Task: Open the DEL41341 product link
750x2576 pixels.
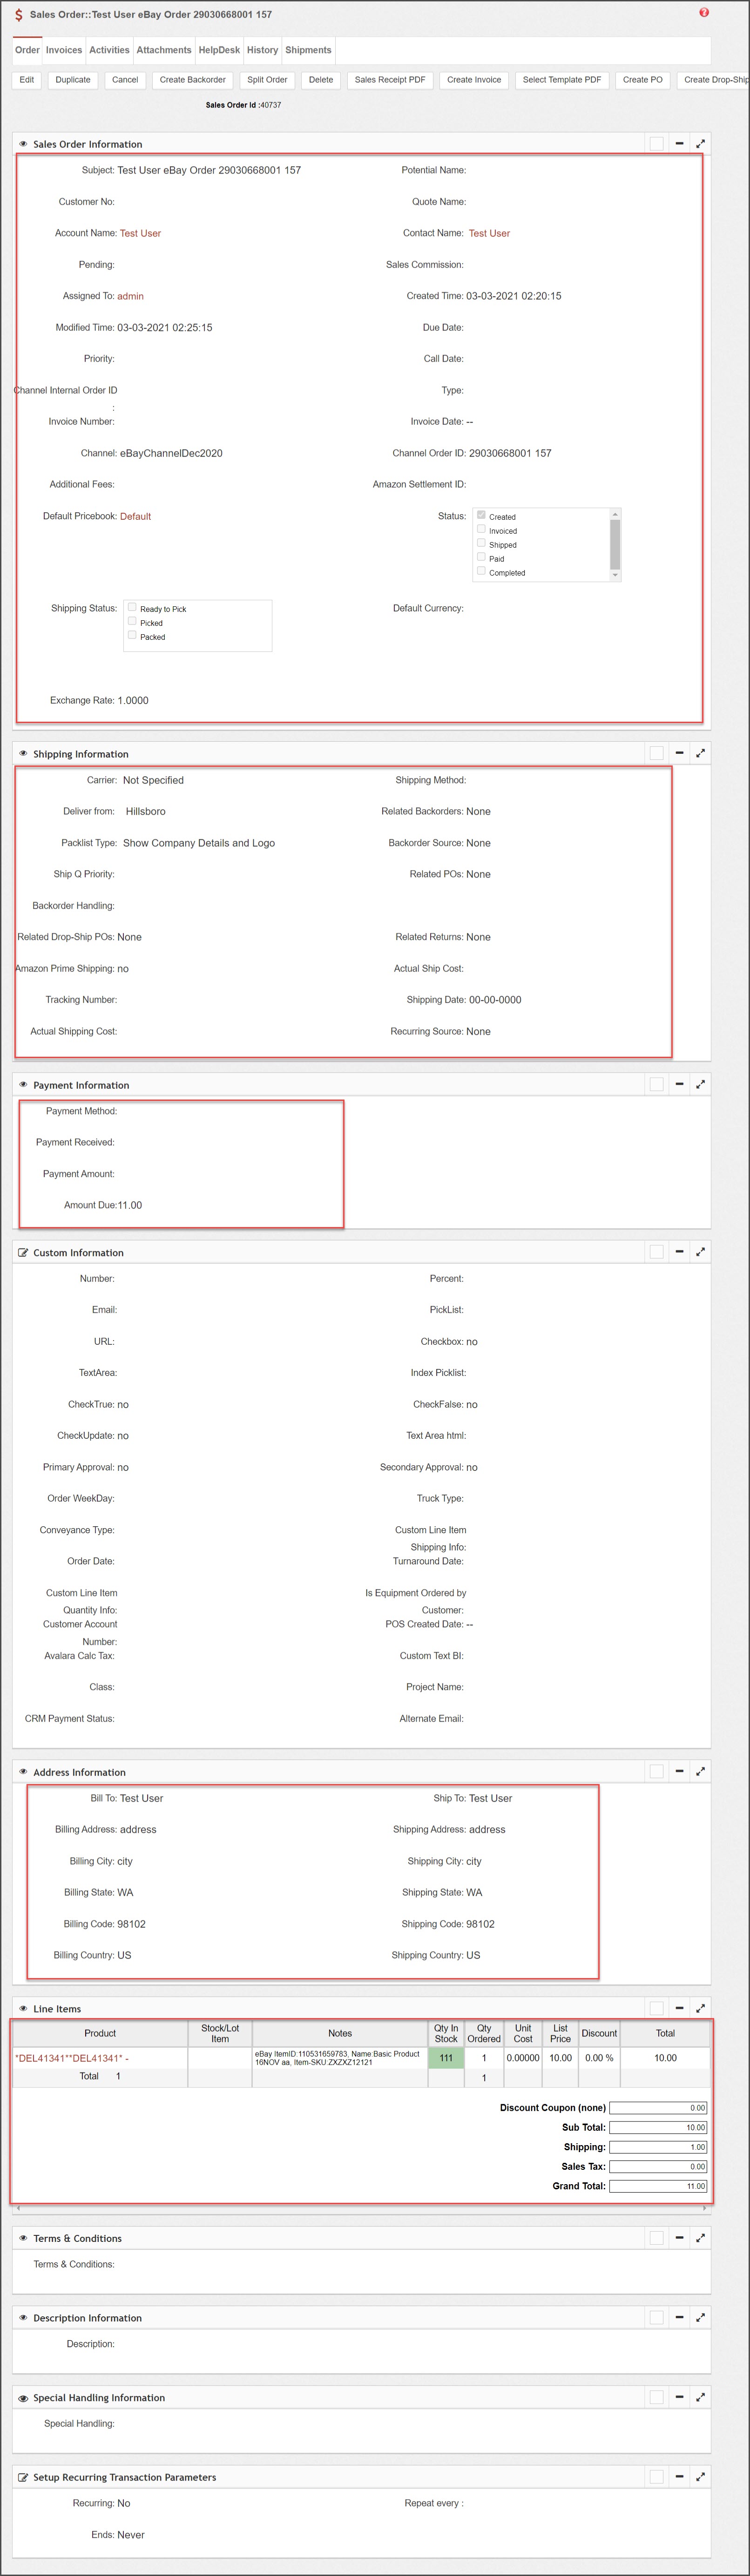Action: [x=72, y=2058]
